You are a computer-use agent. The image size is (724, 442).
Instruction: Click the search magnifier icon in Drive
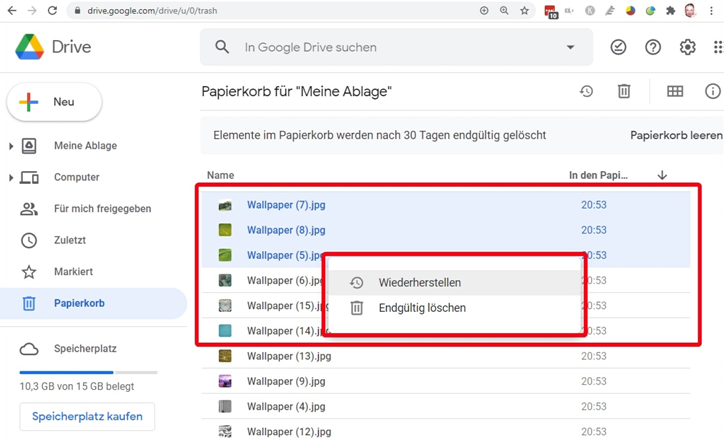[222, 47]
